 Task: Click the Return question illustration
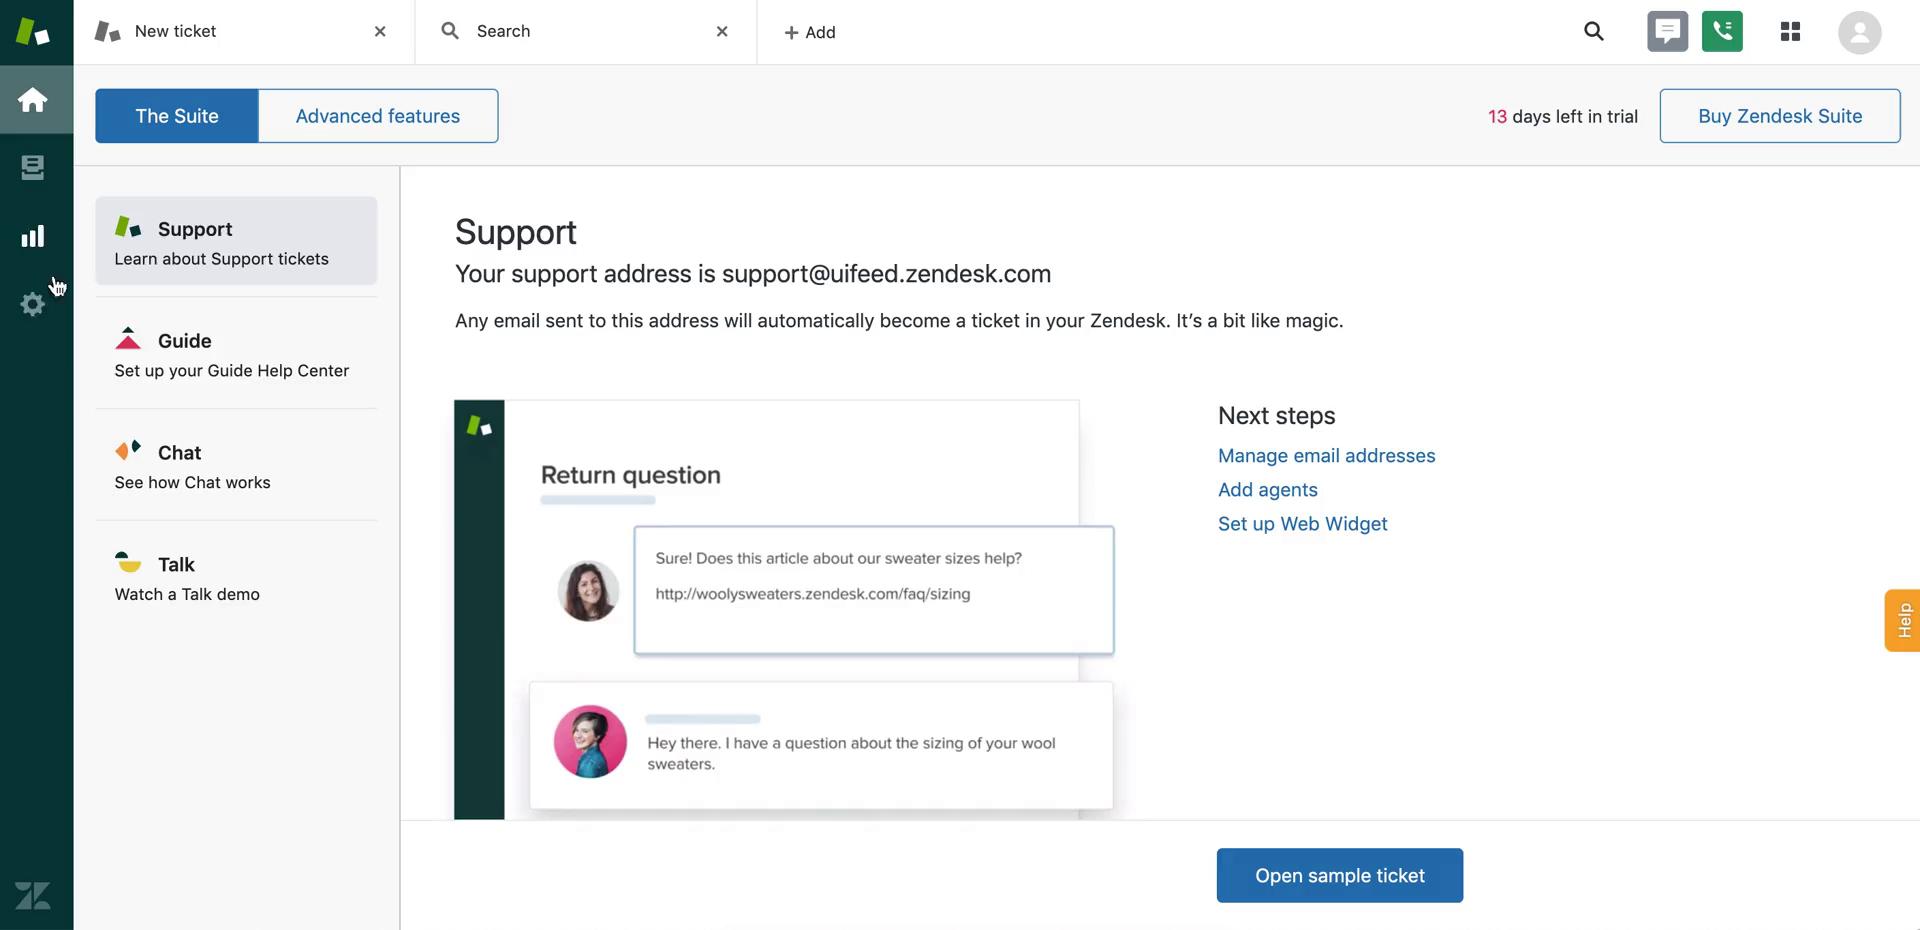[x=784, y=610]
